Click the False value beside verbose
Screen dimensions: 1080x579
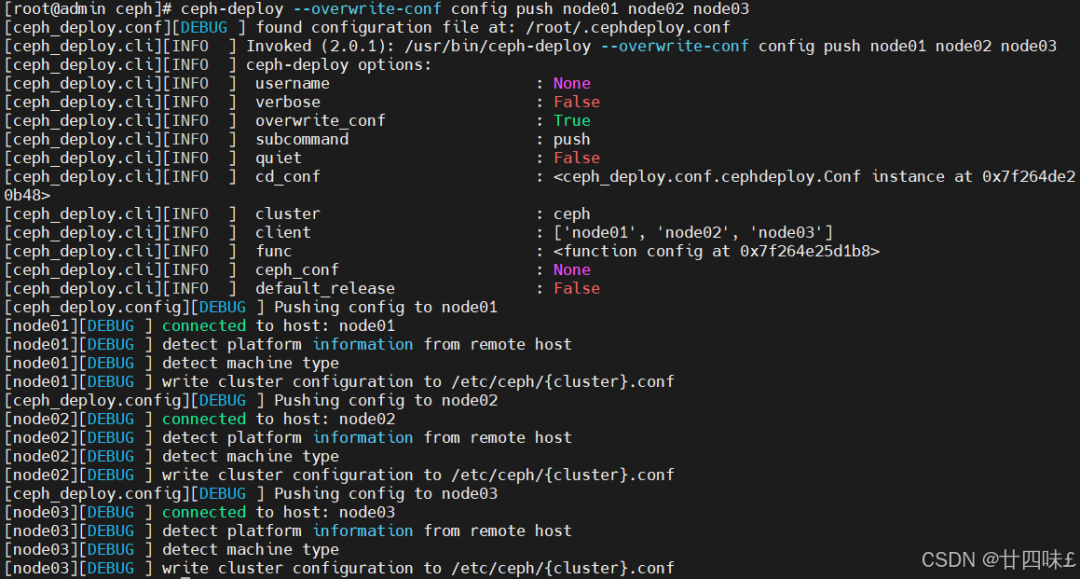(577, 102)
